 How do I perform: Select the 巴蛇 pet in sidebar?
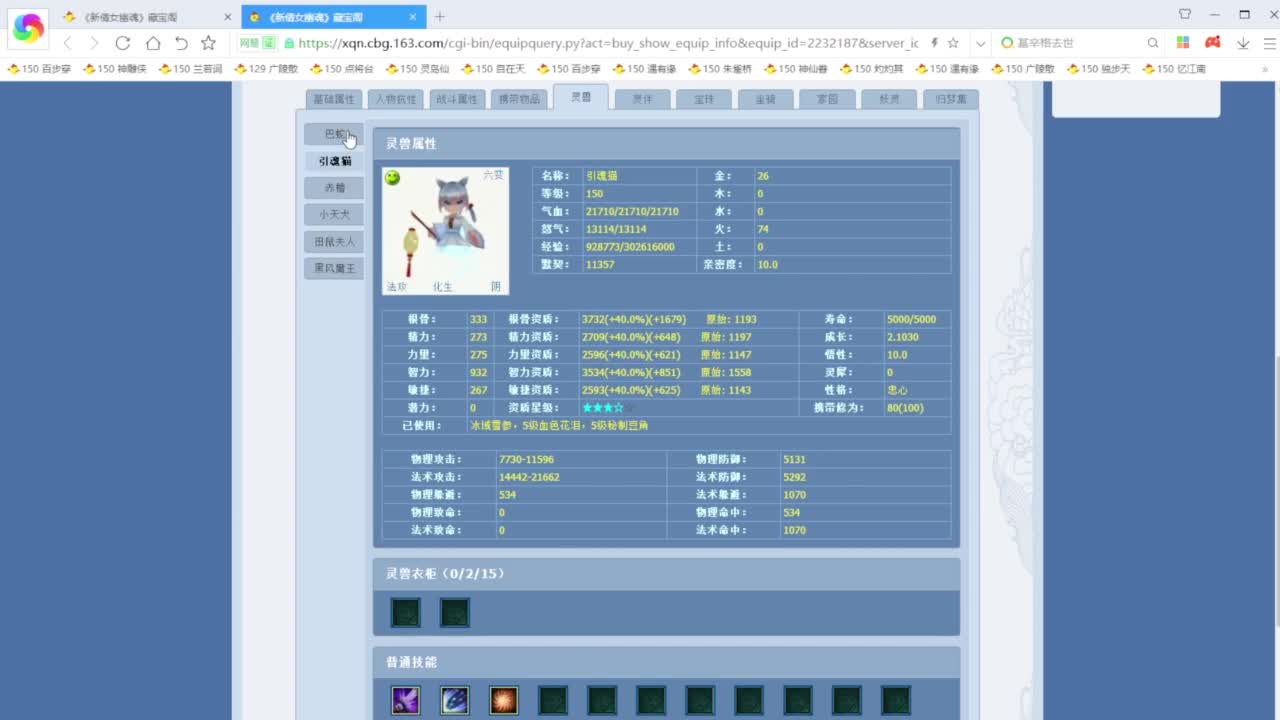(334, 134)
